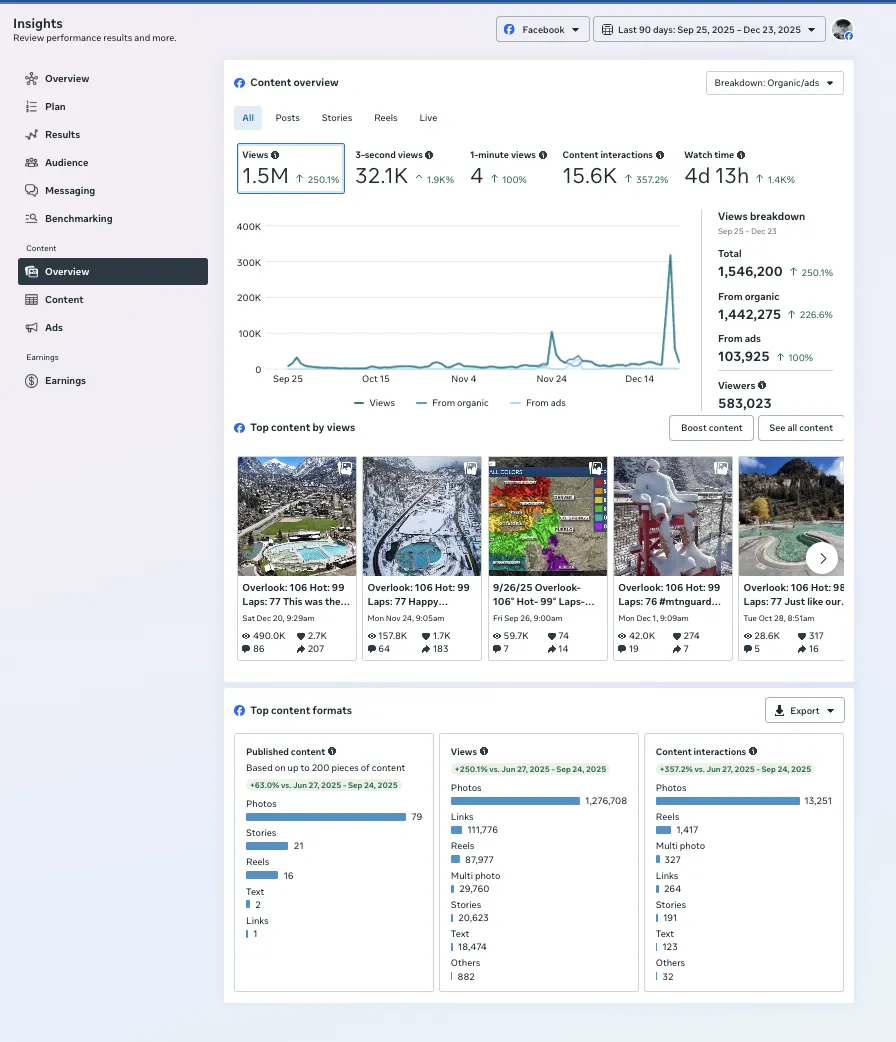Select the Content interactions metric card
Image resolution: width=896 pixels, height=1042 pixels.
[615, 168]
